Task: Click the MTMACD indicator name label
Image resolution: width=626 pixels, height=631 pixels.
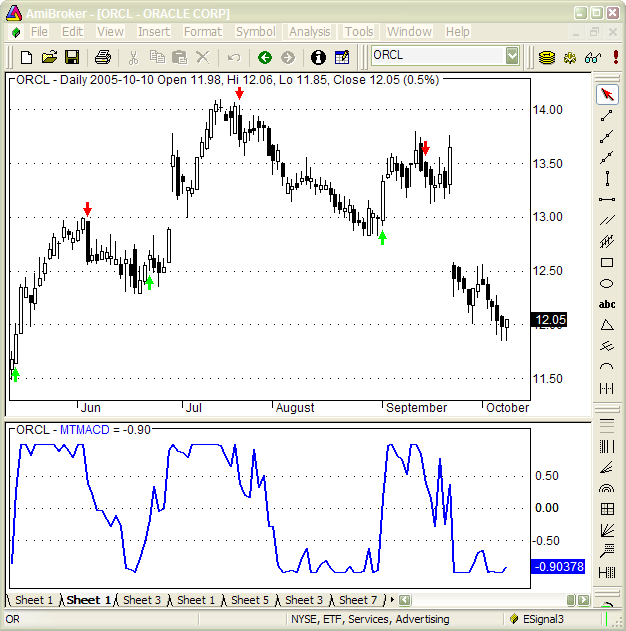Action: point(84,430)
